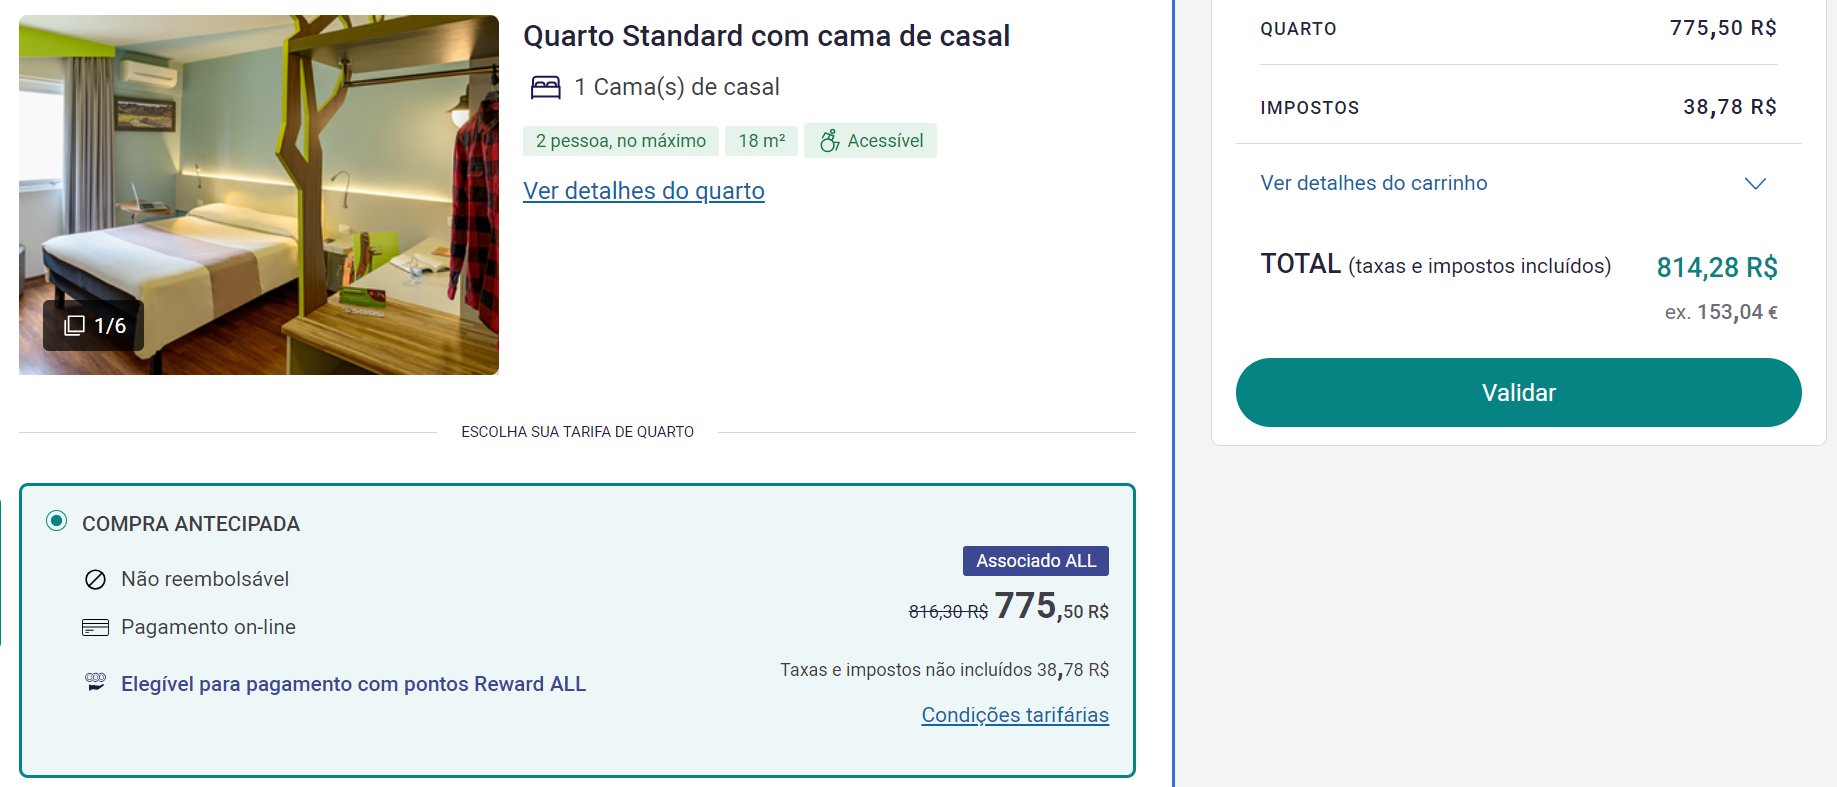Viewport: 1837px width, 787px height.
Task: Open Condições tarifárias link
Action: (x=1015, y=715)
